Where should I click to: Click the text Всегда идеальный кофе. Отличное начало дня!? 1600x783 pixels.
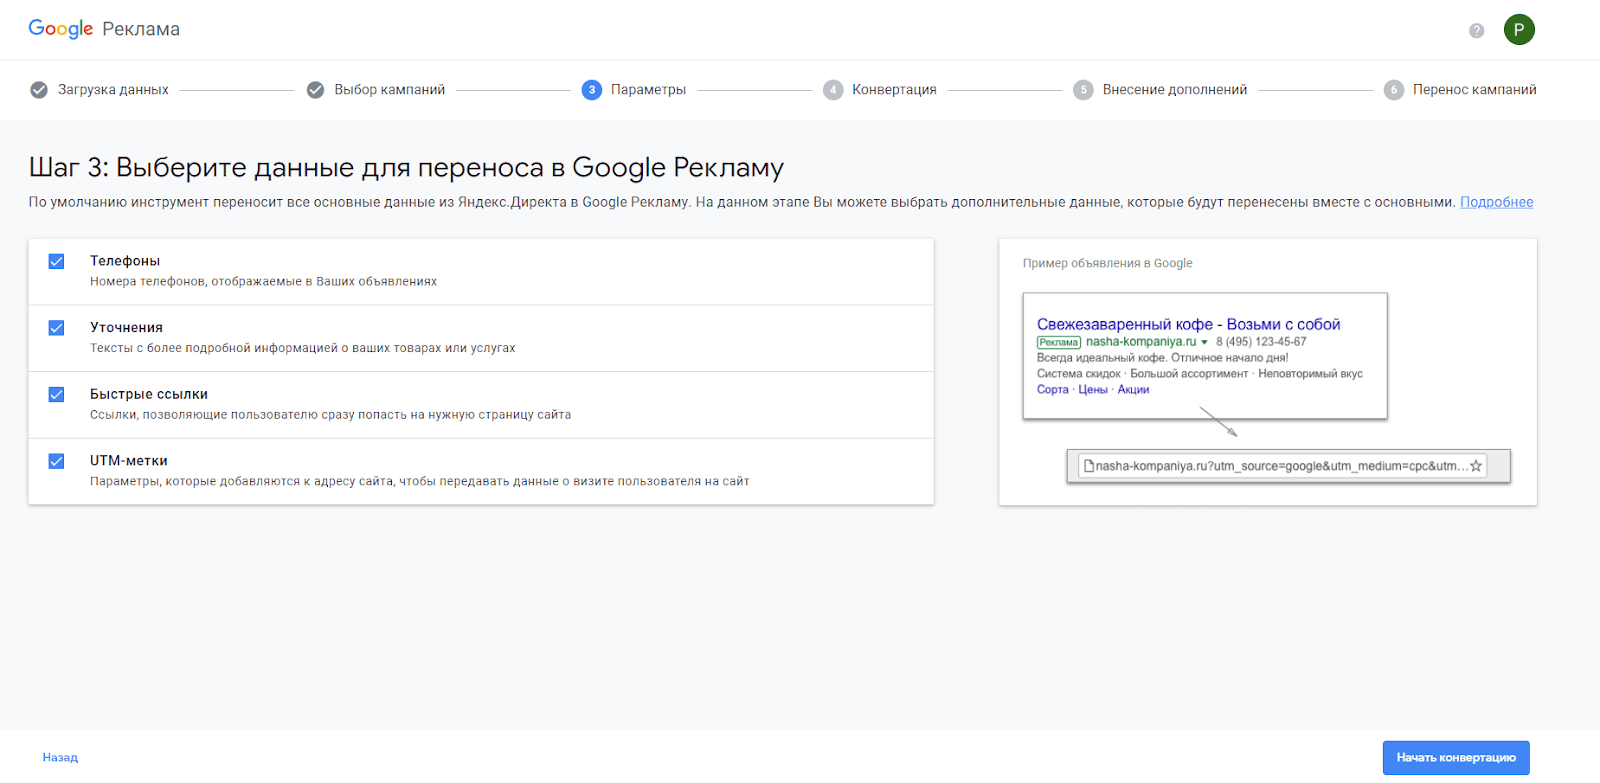1162,358
